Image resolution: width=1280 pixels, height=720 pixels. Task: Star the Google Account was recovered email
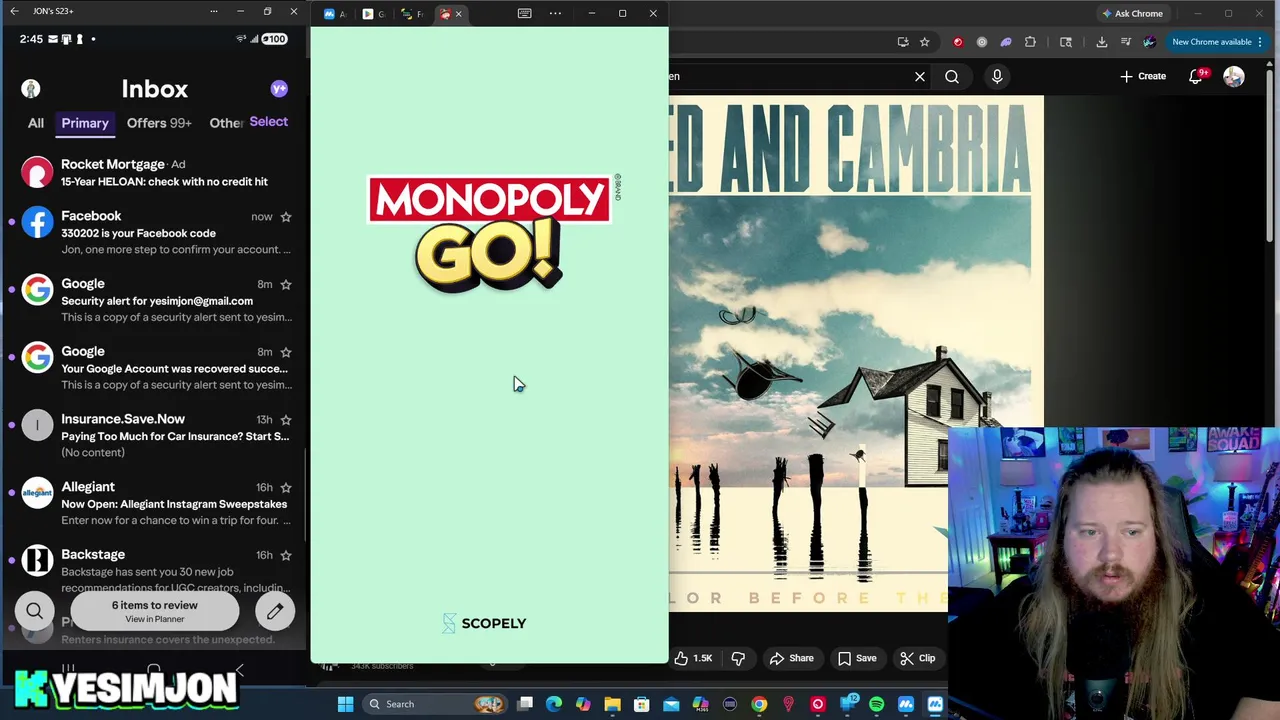[x=286, y=352]
